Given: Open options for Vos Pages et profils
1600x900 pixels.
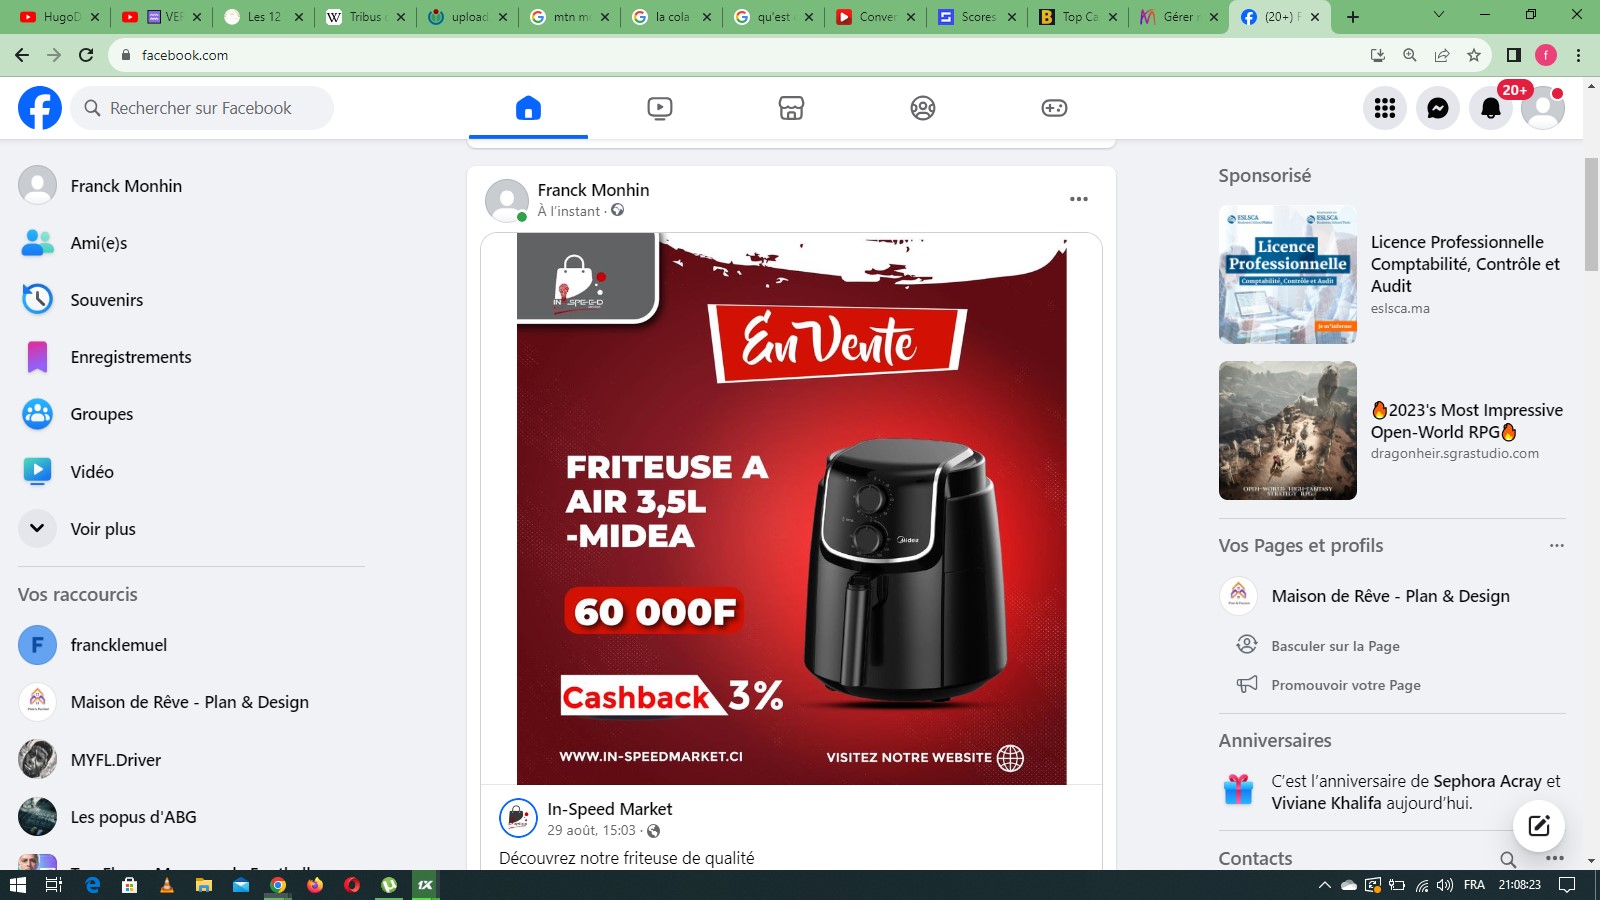Looking at the screenshot, I should coord(1555,546).
